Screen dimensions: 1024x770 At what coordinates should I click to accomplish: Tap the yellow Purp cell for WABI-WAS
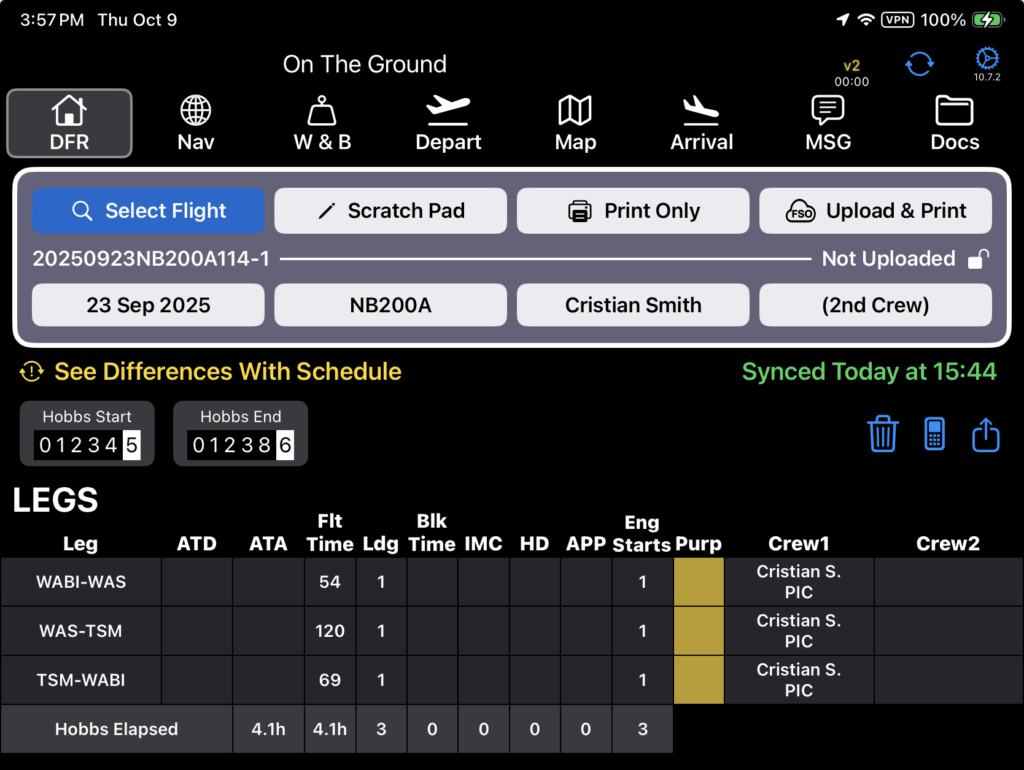tap(698, 582)
